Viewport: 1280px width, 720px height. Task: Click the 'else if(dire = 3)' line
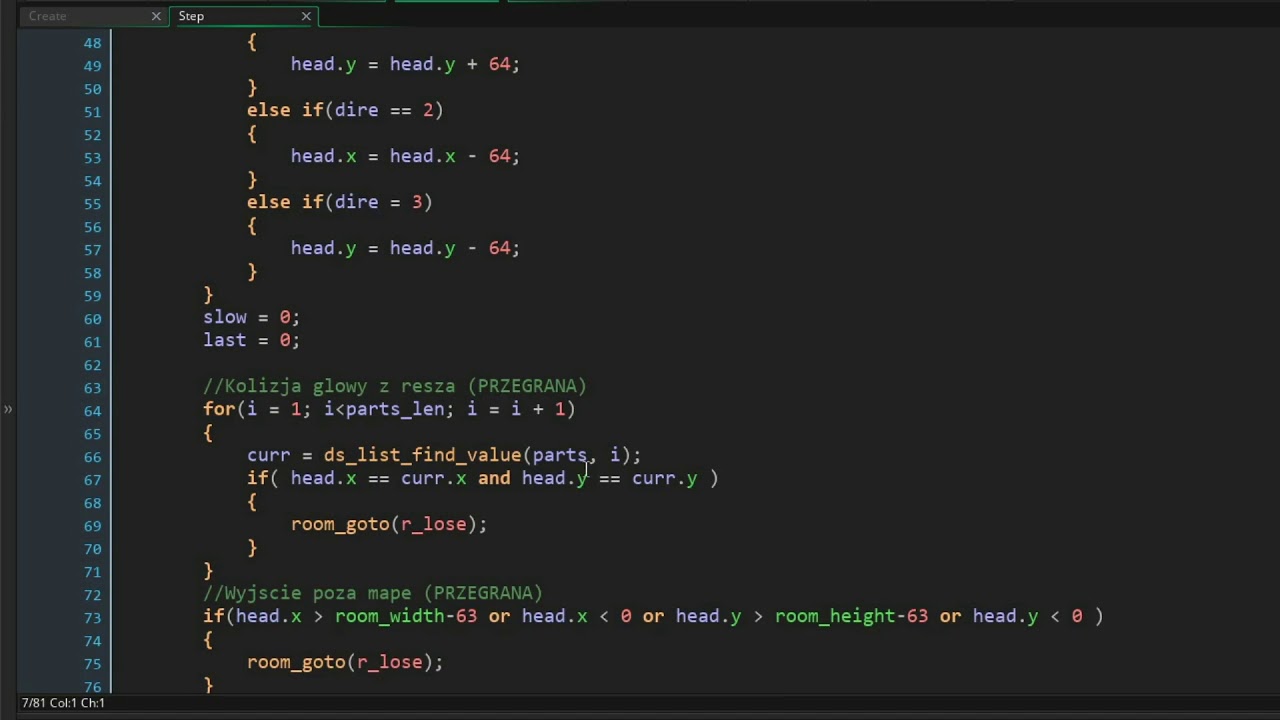pyautogui.click(x=340, y=202)
